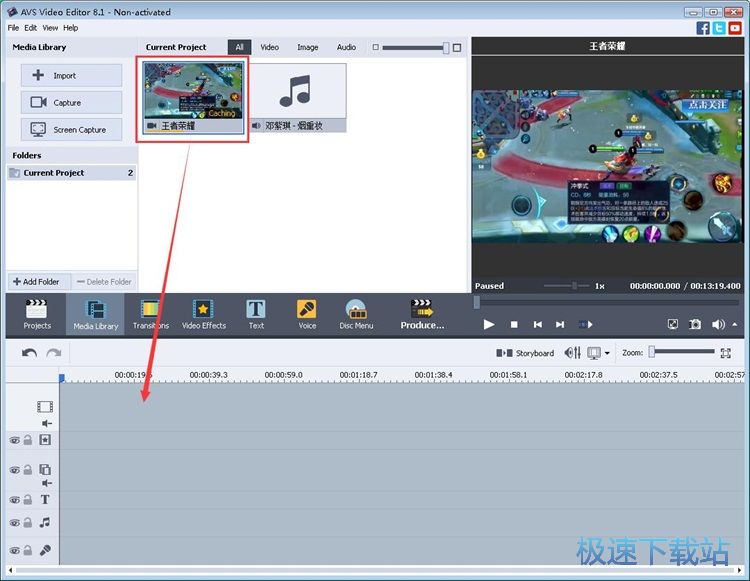Open the Transitions panel

coord(151,314)
